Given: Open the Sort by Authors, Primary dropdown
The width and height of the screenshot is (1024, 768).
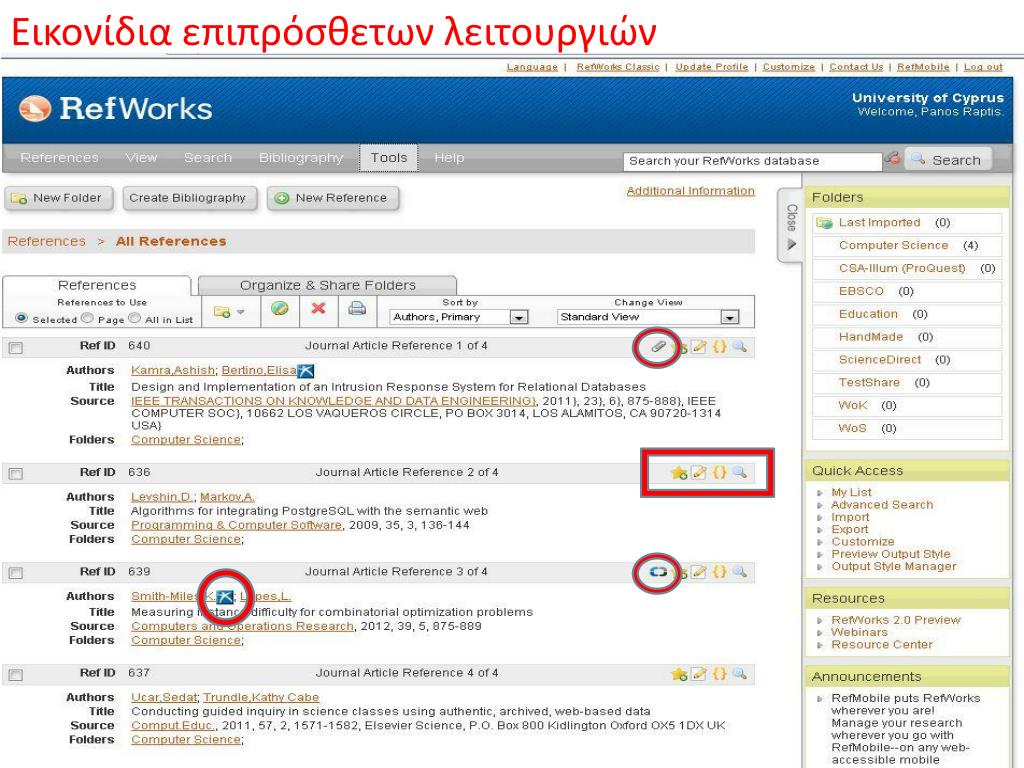Looking at the screenshot, I should pyautogui.click(x=458, y=317).
